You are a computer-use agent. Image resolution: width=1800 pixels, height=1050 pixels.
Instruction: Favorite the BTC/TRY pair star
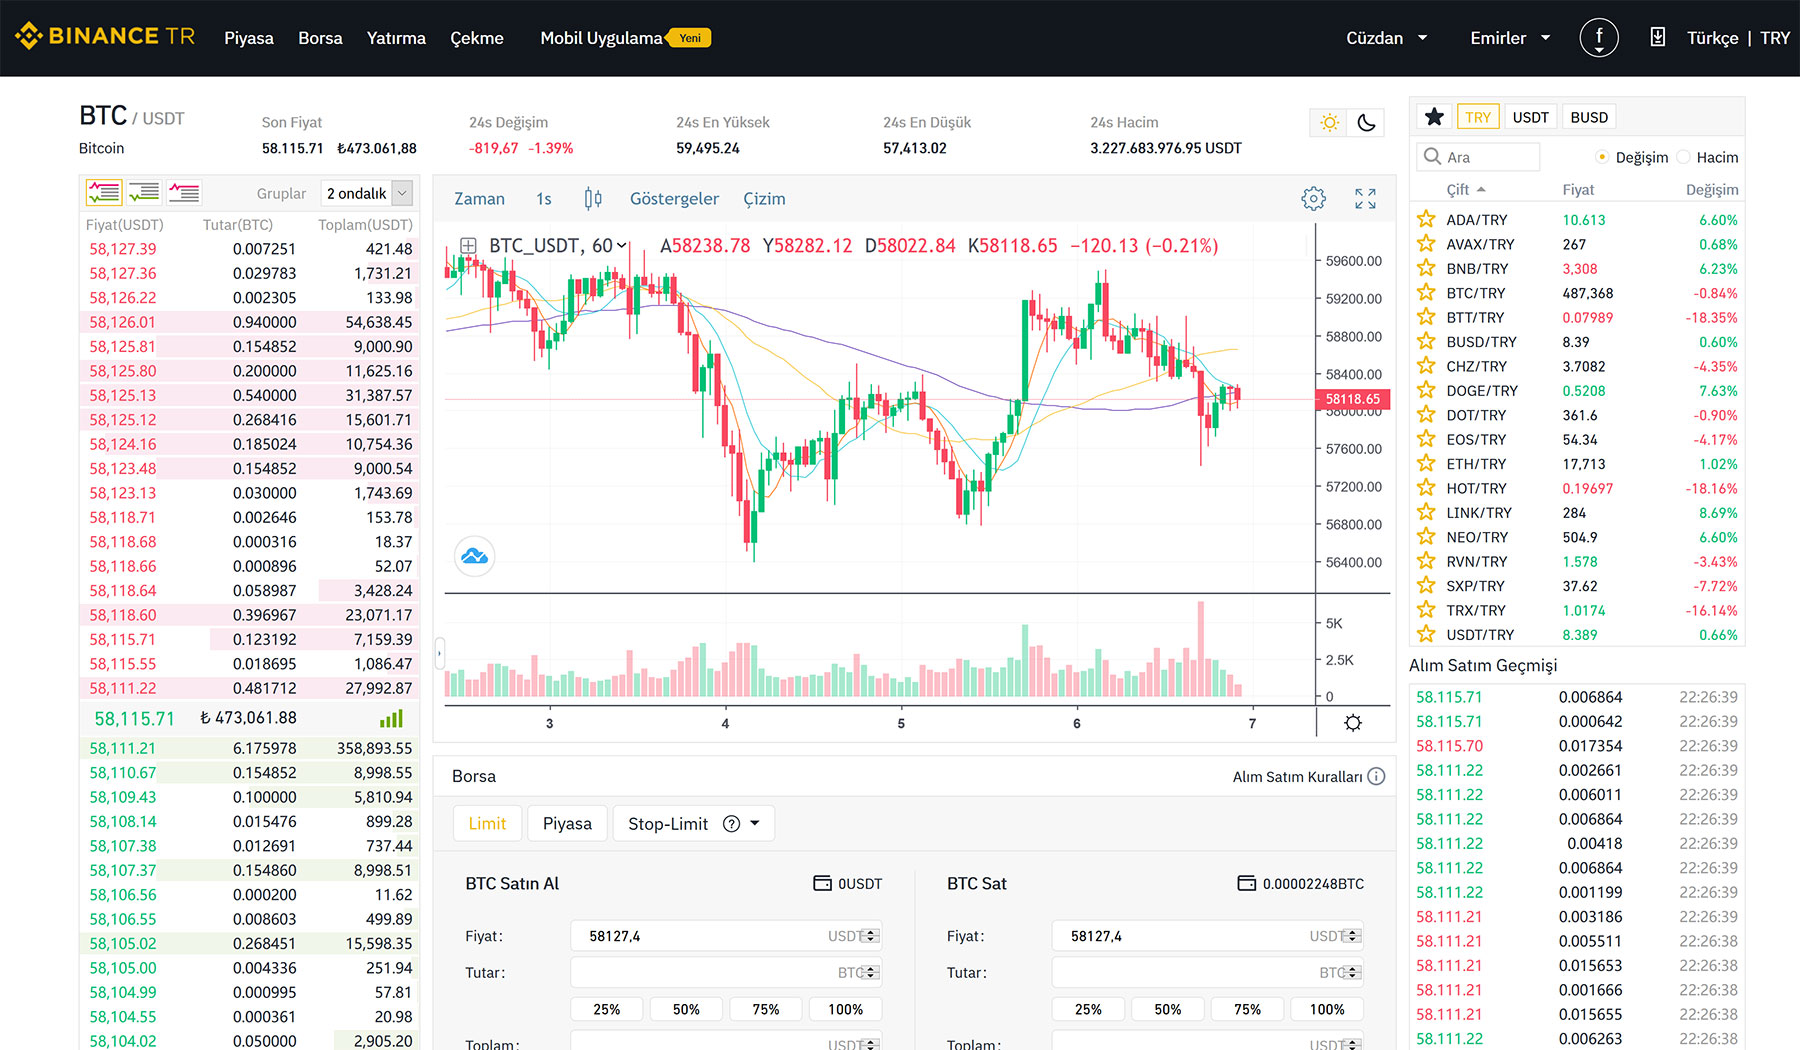pyautogui.click(x=1426, y=292)
